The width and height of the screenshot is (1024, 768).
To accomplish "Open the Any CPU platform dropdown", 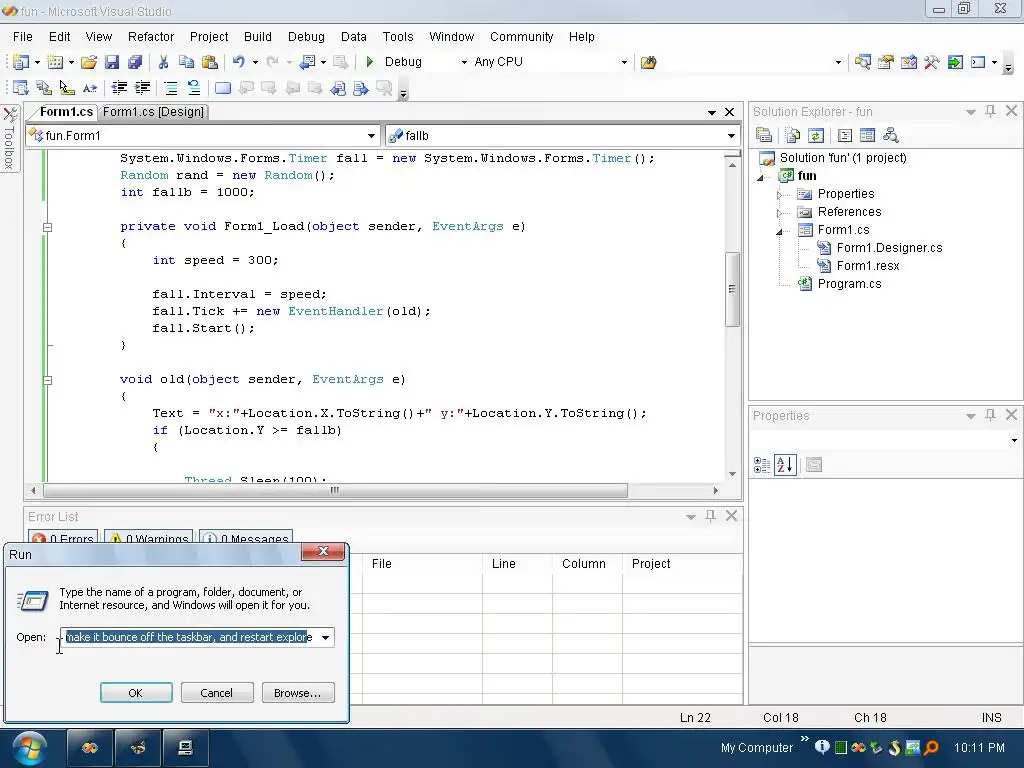I will (x=624, y=62).
